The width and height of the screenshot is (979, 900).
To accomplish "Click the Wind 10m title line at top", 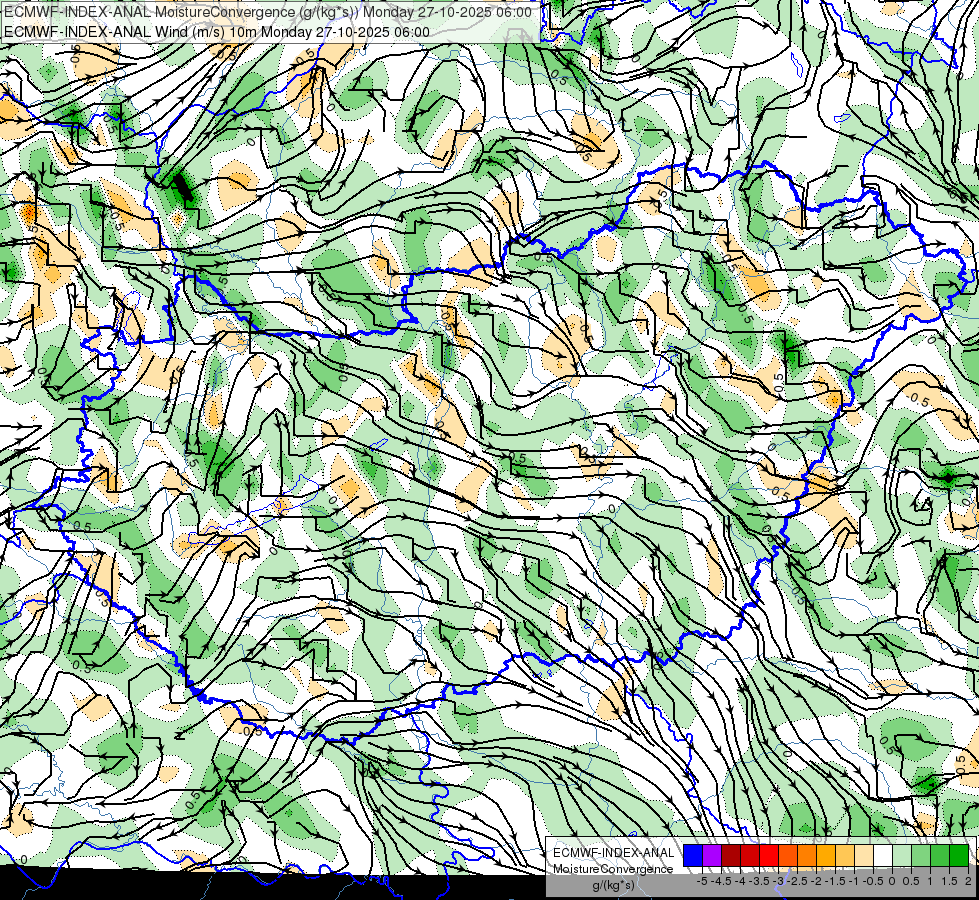I will pos(217,31).
